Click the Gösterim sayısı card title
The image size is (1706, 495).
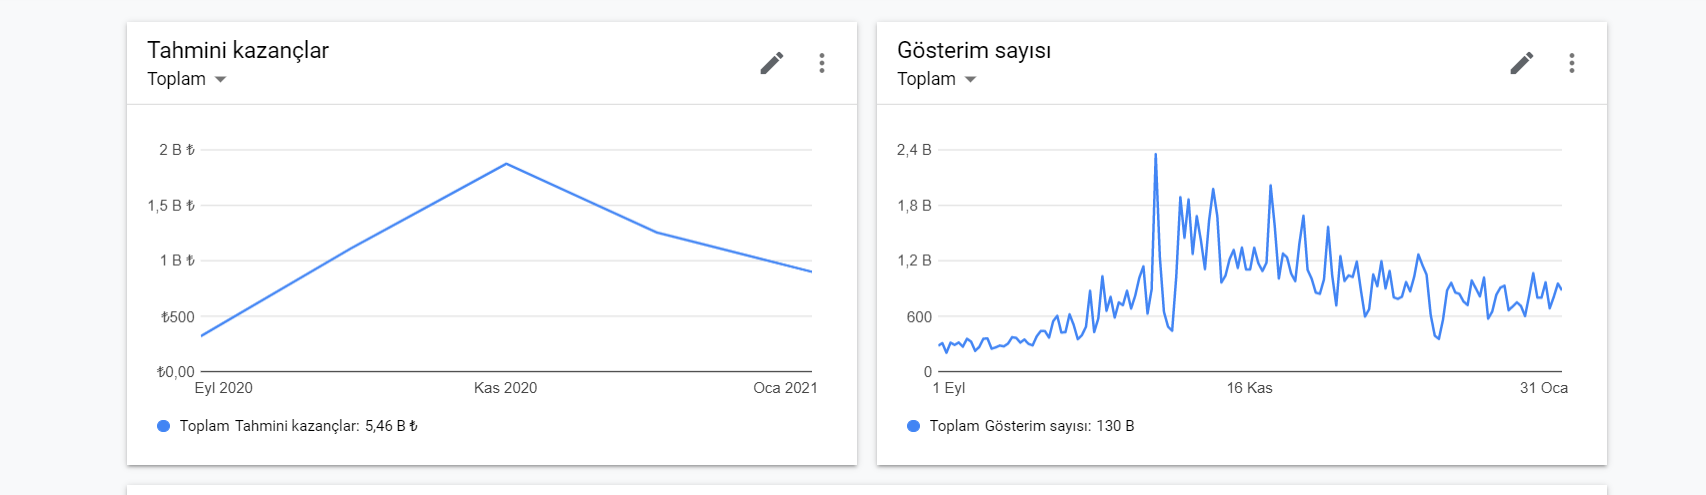click(x=974, y=50)
